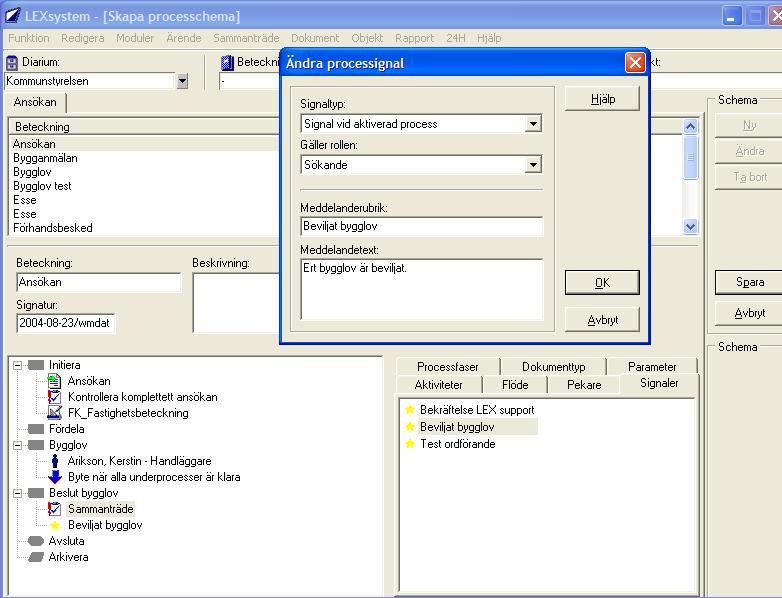Click the Kontrollera komplettett ansökan checkbox icon
Image resolution: width=782 pixels, height=598 pixels.
54,397
